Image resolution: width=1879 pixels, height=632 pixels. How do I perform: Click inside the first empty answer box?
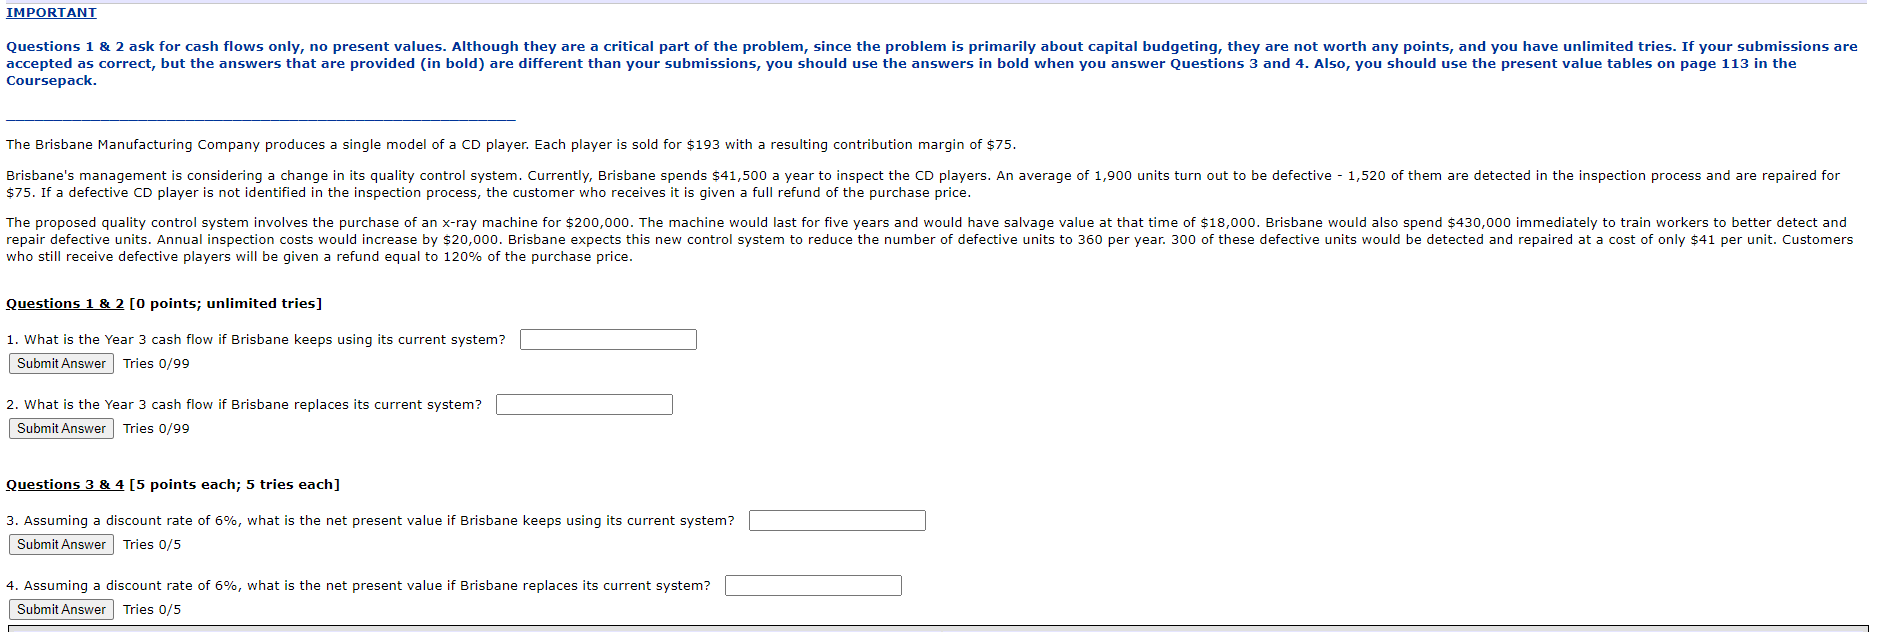[607, 339]
